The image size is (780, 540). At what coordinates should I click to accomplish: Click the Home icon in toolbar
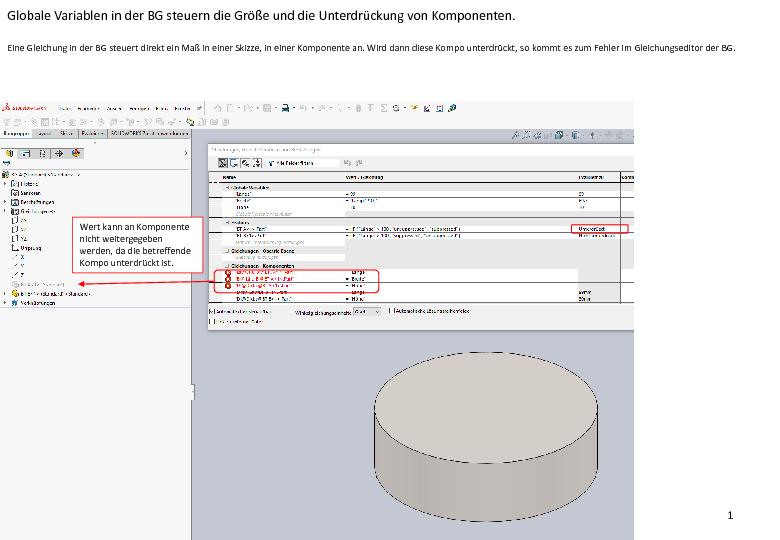(x=217, y=108)
